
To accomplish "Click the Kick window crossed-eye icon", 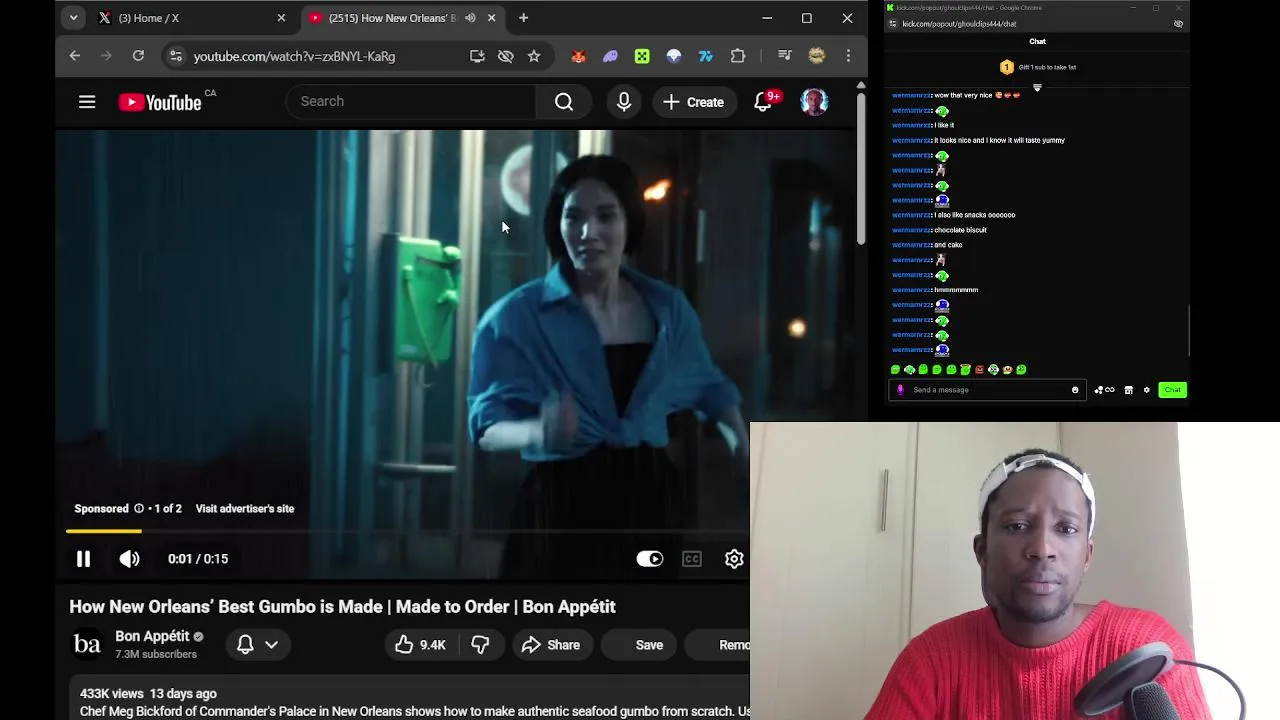I will pyautogui.click(x=1178, y=24).
